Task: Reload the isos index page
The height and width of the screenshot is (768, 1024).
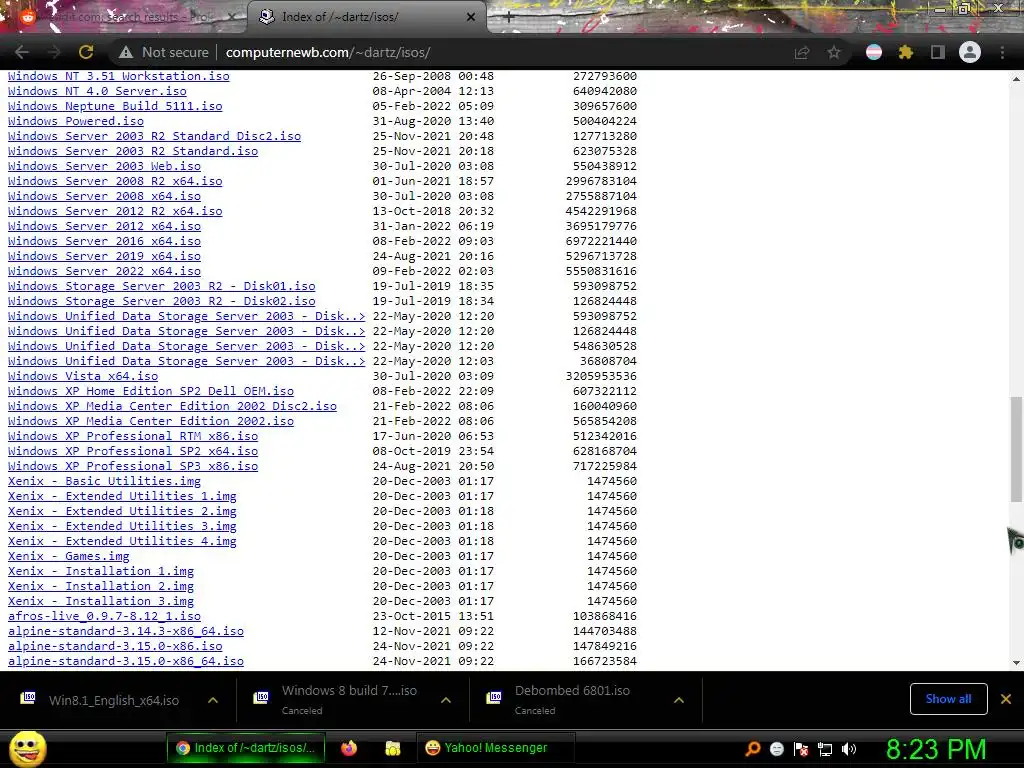Action: 86,52
